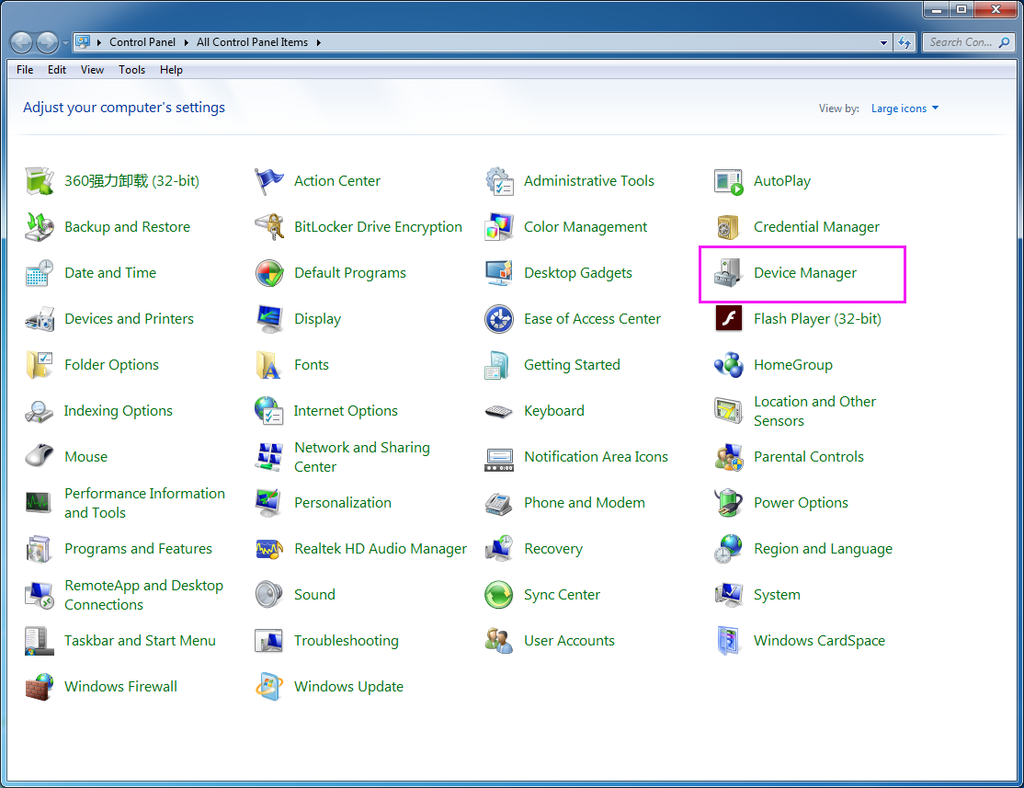Click the BitLocker Drive Encryption keys icon

tap(269, 227)
